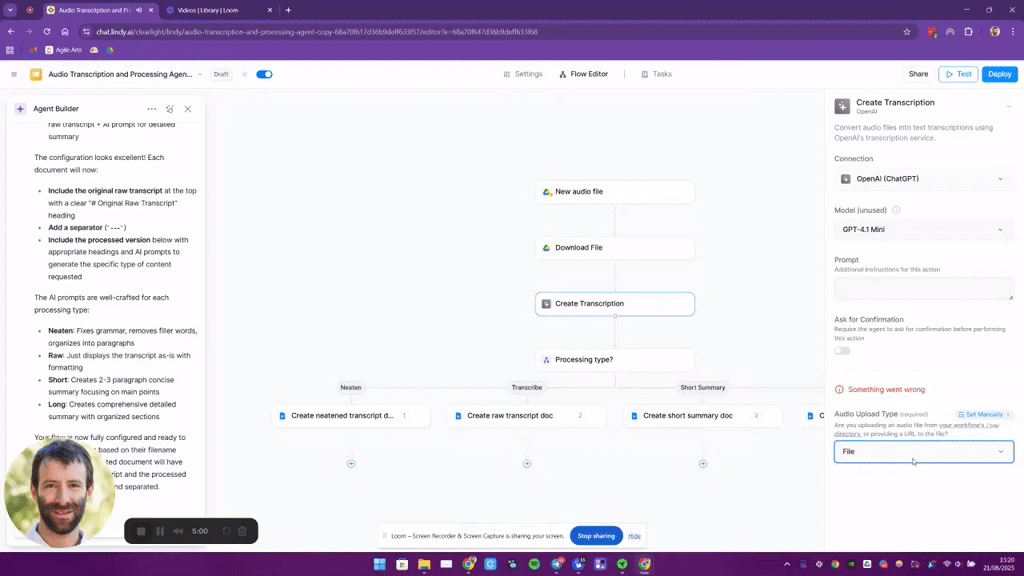Pause the Loom recording
This screenshot has height=576, width=1024.
point(159,531)
